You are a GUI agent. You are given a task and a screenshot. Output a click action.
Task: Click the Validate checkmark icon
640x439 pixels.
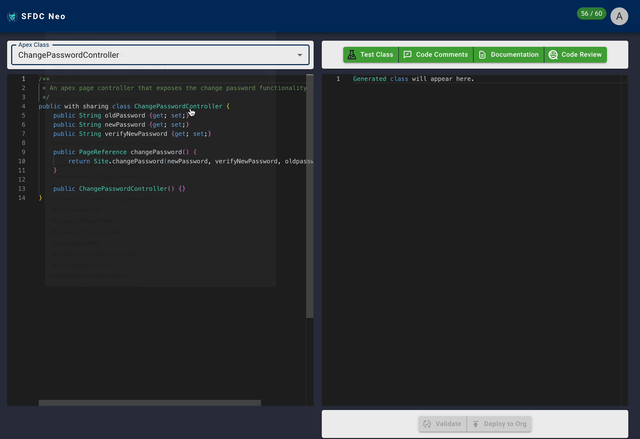coord(427,424)
